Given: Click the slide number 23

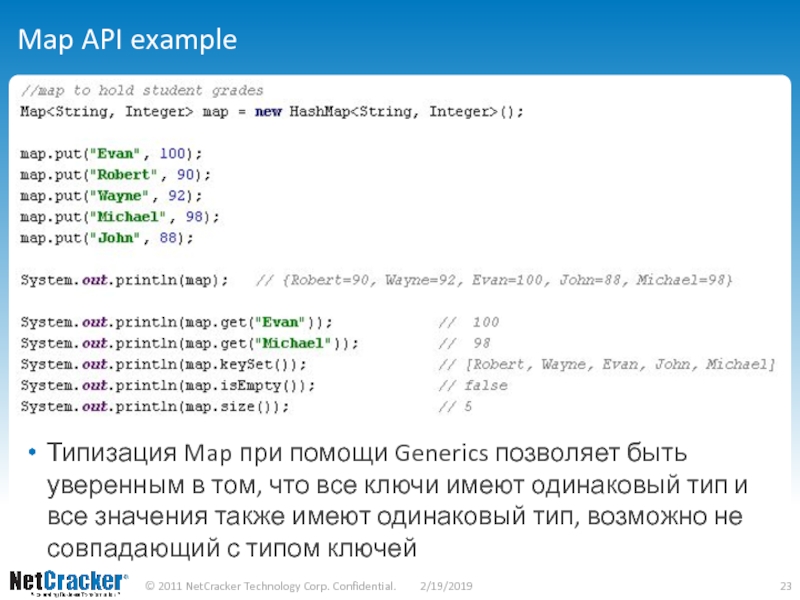Looking at the screenshot, I should coord(786,586).
